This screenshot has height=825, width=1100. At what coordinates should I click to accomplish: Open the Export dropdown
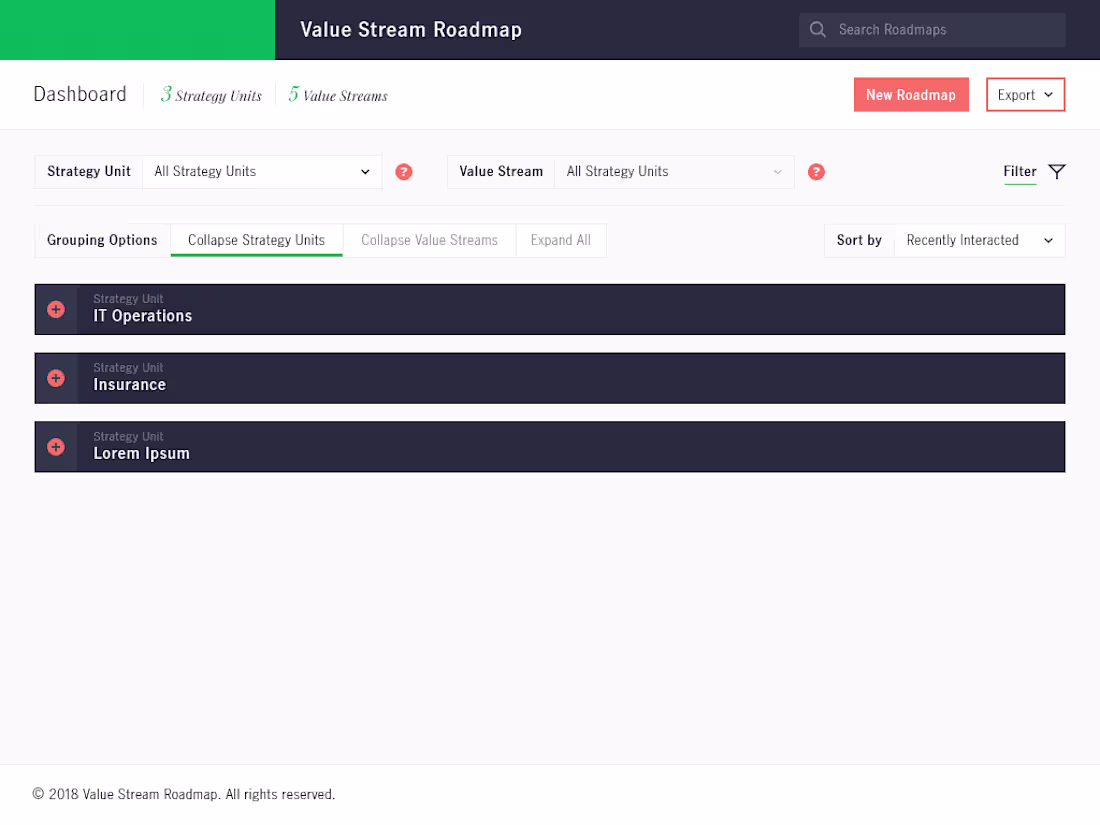click(1025, 95)
